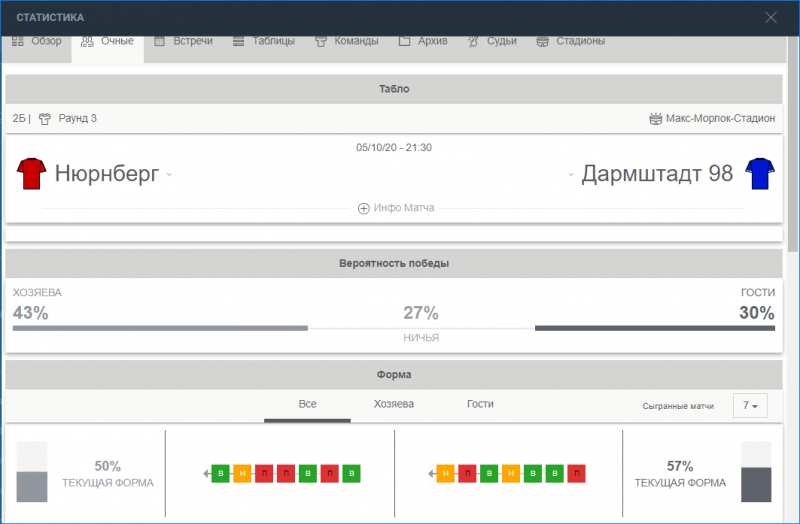Open the Сыгранные матчи dropdown showing 7
The image size is (800, 524).
pos(750,406)
